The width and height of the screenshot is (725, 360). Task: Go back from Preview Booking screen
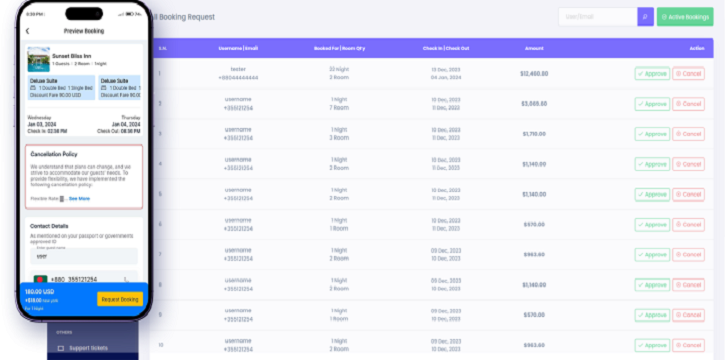pos(28,31)
